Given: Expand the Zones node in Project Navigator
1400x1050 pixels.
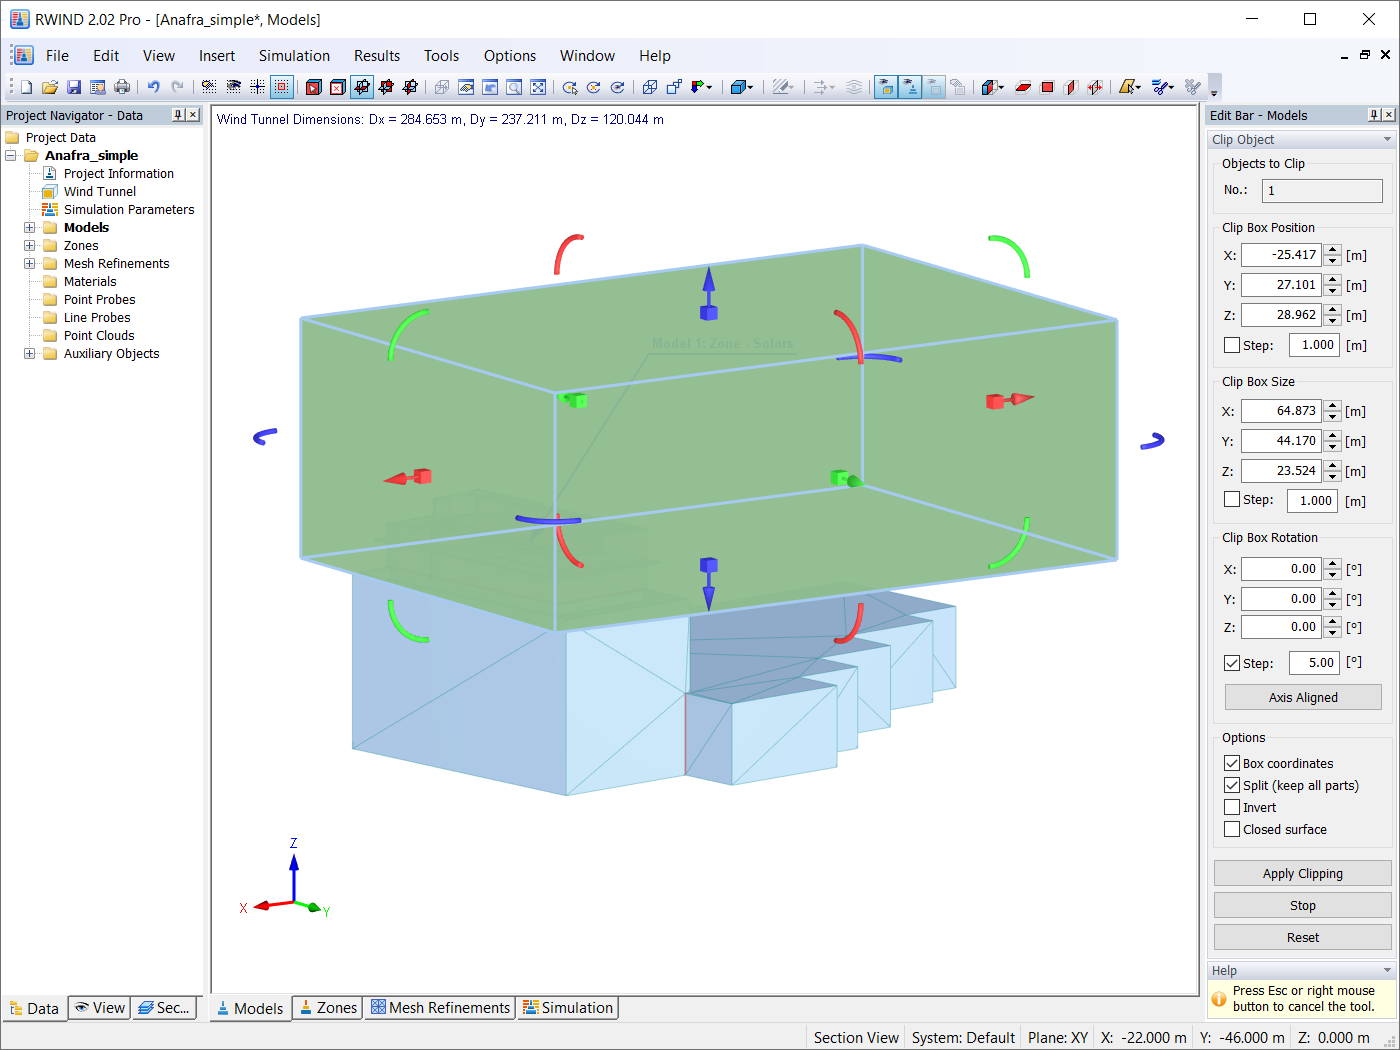Looking at the screenshot, I should pyautogui.click(x=29, y=245).
